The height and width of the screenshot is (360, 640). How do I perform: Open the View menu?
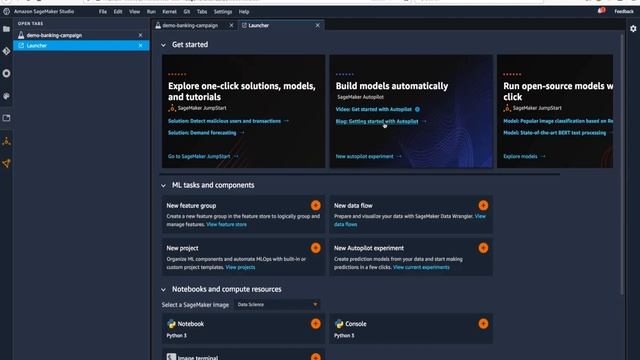pos(134,12)
